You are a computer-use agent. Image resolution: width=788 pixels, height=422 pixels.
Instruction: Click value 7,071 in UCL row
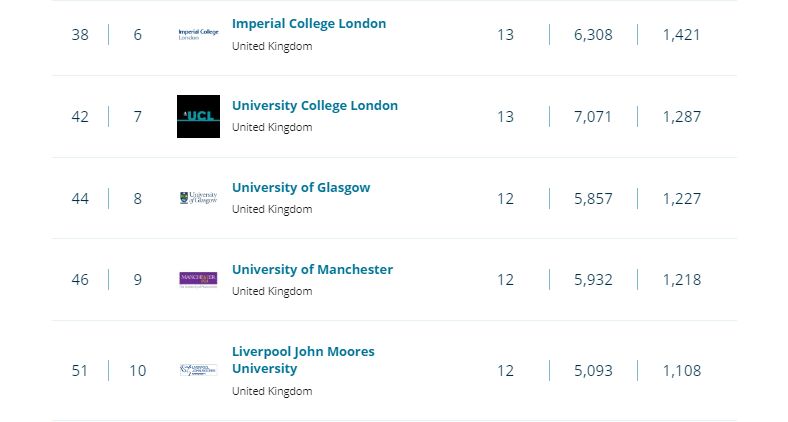593,116
